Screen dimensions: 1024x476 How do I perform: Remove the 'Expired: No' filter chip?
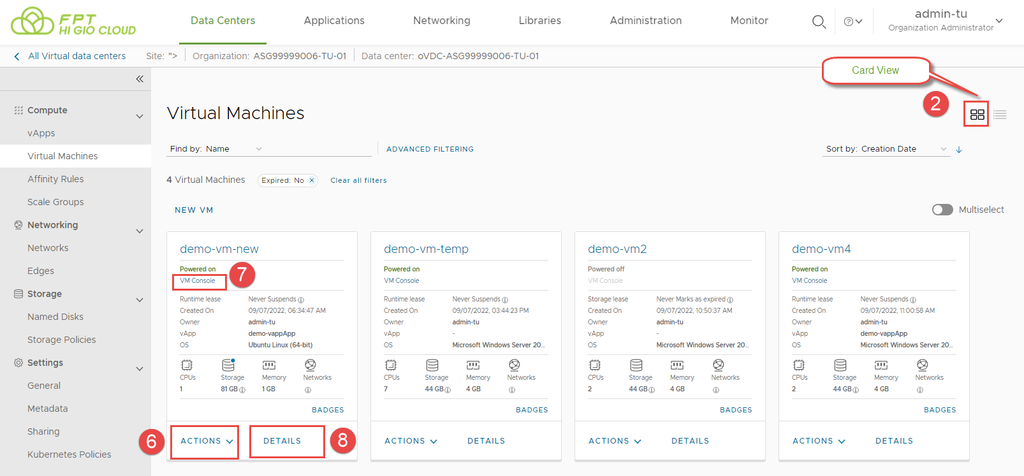[311, 180]
